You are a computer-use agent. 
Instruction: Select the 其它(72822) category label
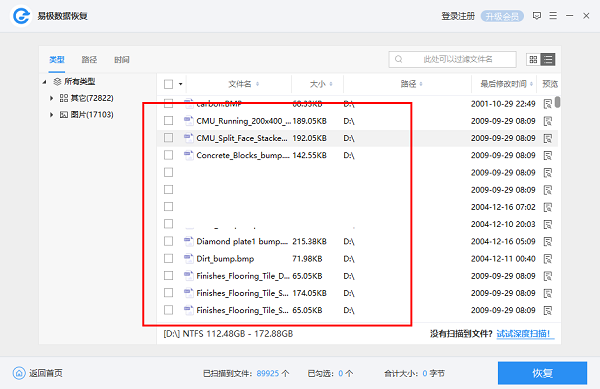92,98
